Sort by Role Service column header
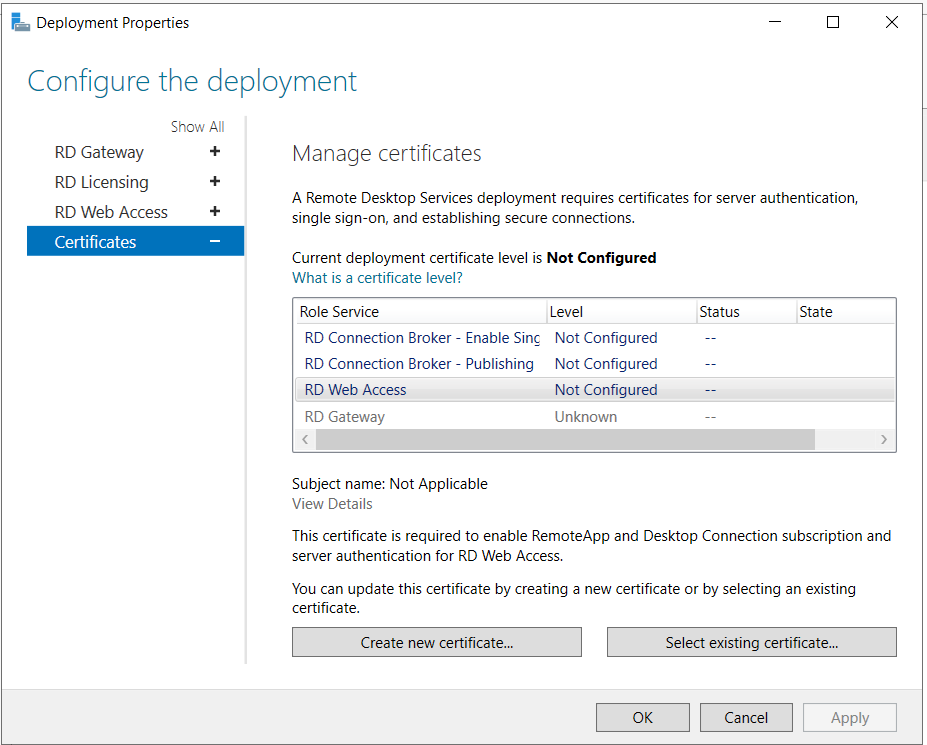This screenshot has height=745, width=927. (x=420, y=312)
